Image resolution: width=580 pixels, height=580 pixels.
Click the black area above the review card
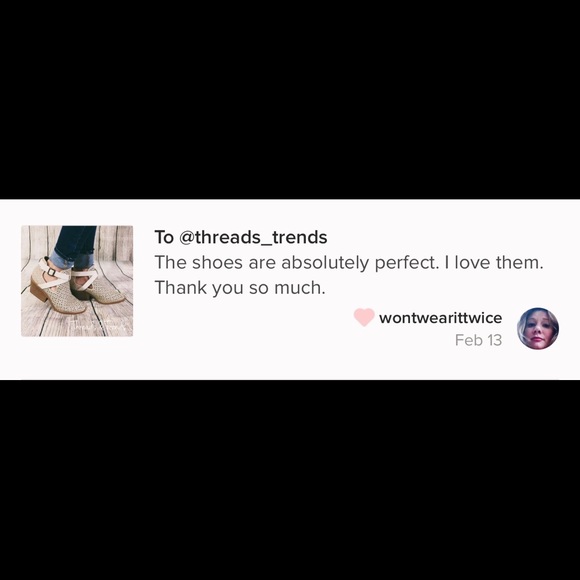[290, 100]
